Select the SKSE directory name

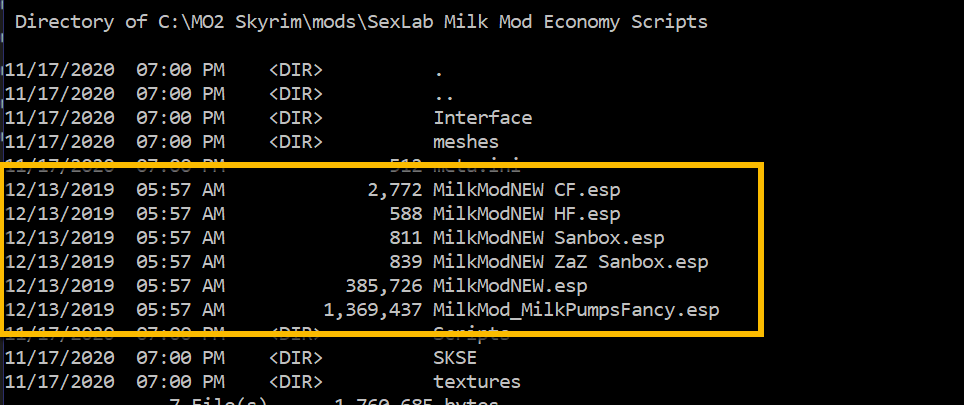455,358
